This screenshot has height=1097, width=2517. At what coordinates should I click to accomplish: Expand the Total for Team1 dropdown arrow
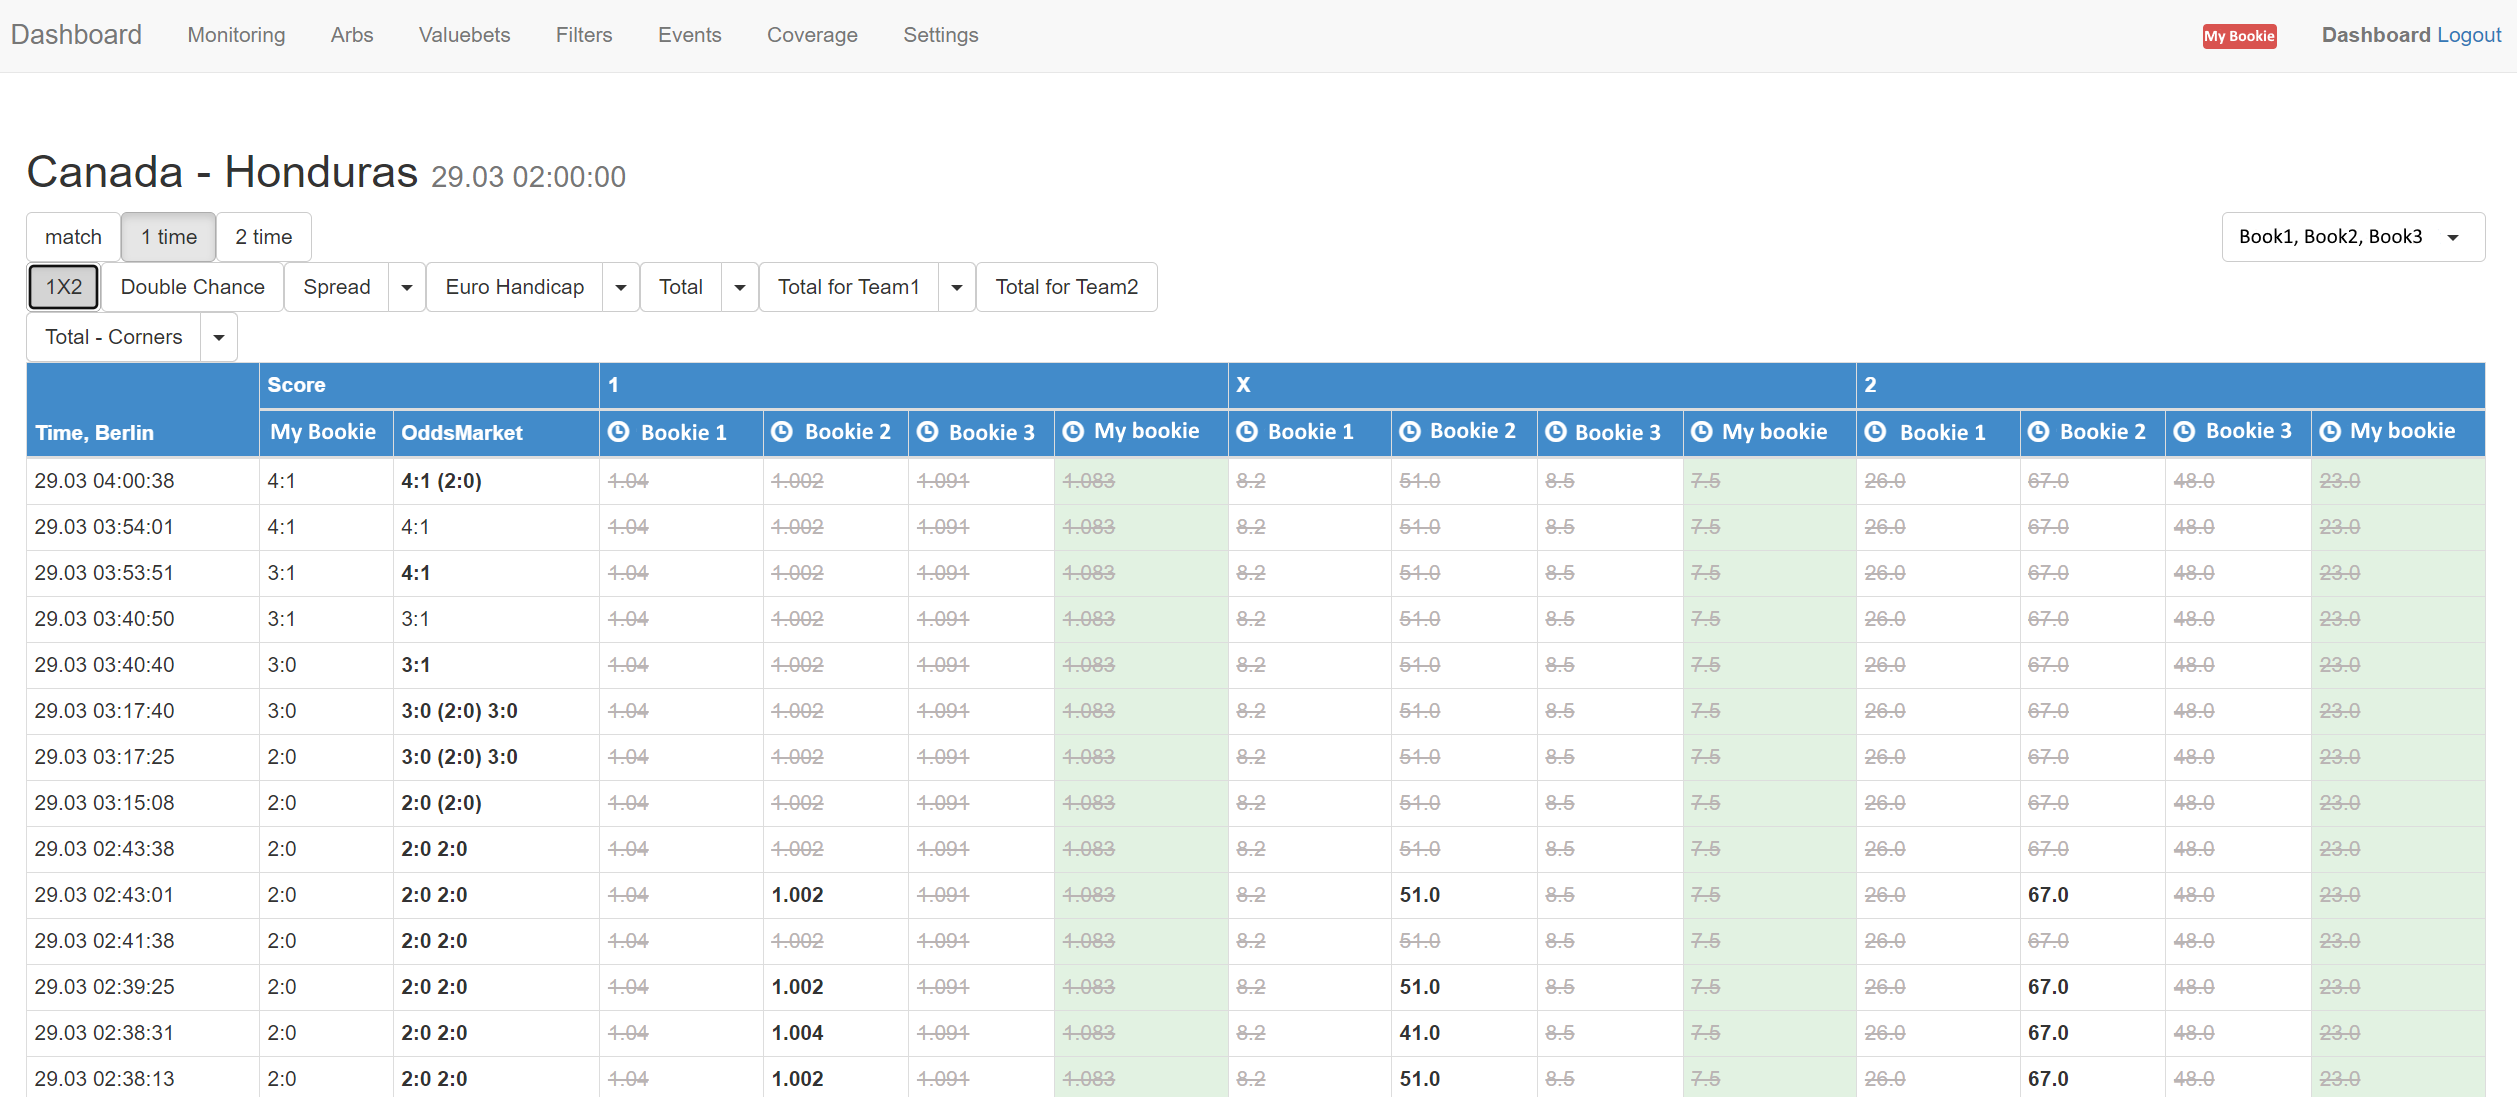957,287
